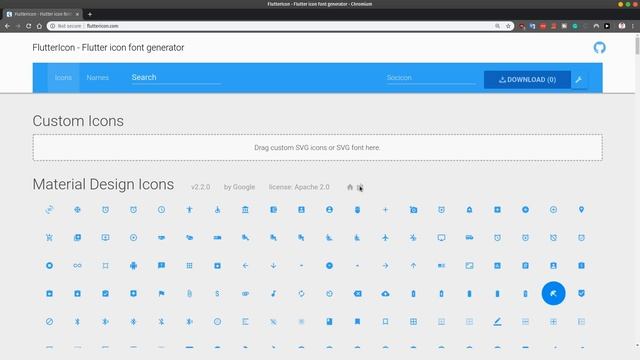Select the airport shuttle bus icon
The height and width of the screenshot is (360, 640).
(x=469, y=238)
